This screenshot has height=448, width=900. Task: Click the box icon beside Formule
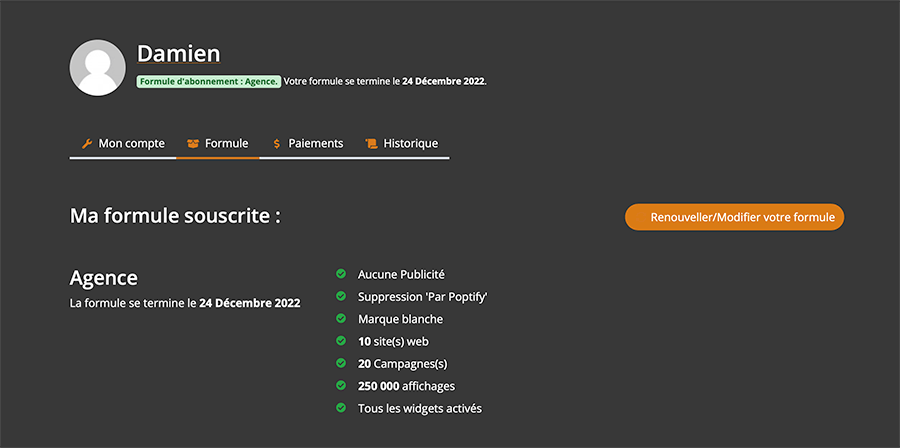[x=193, y=143]
